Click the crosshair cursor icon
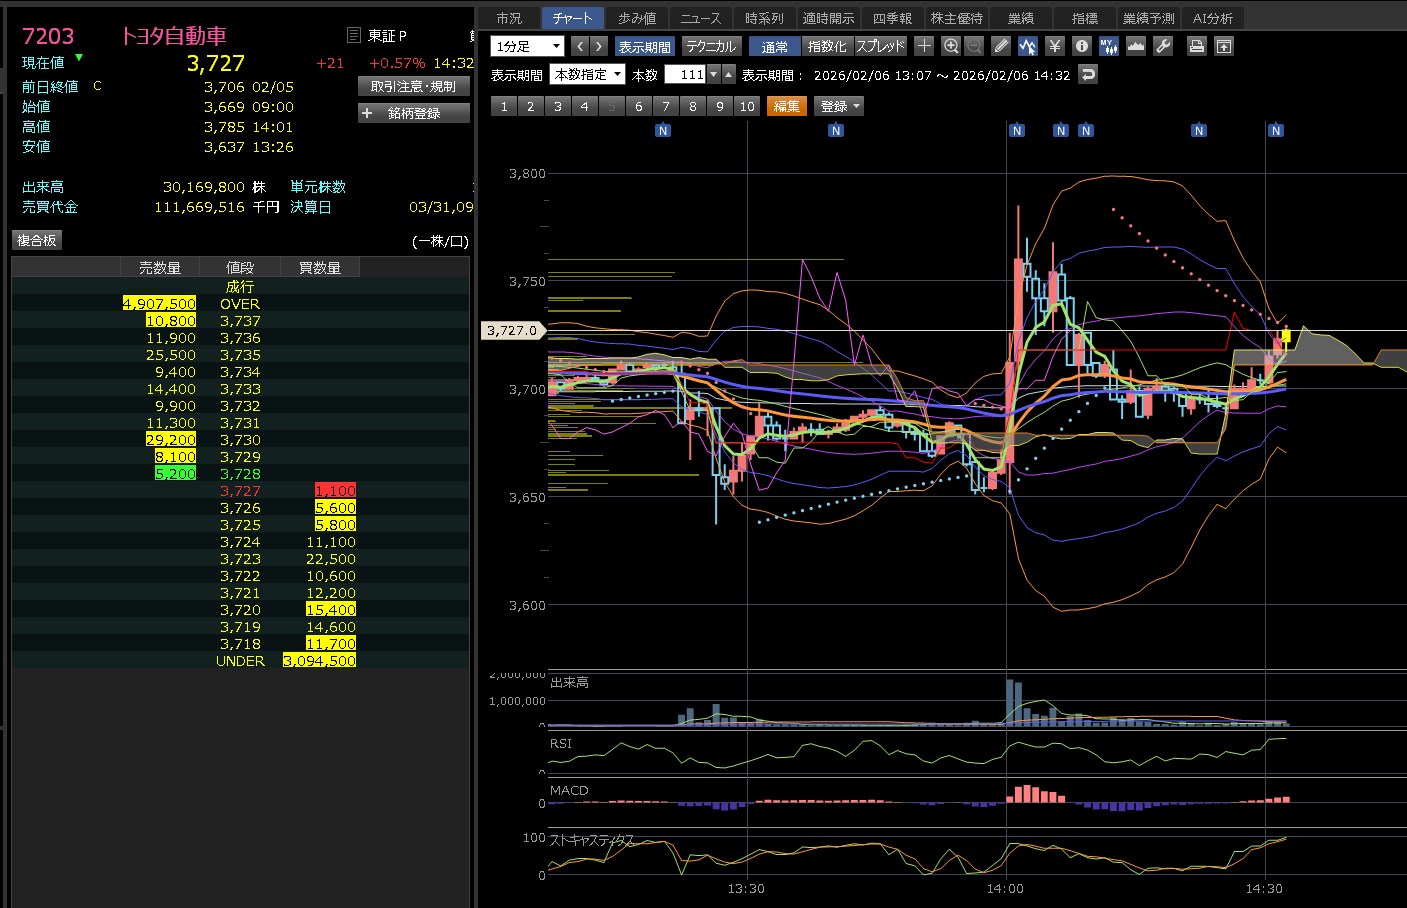 [924, 46]
